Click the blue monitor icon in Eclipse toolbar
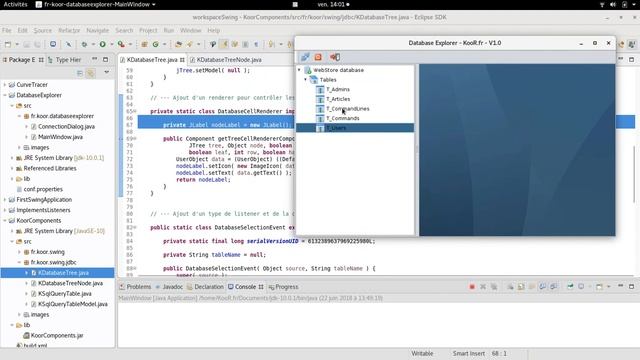640x360 pixels. [53, 44]
